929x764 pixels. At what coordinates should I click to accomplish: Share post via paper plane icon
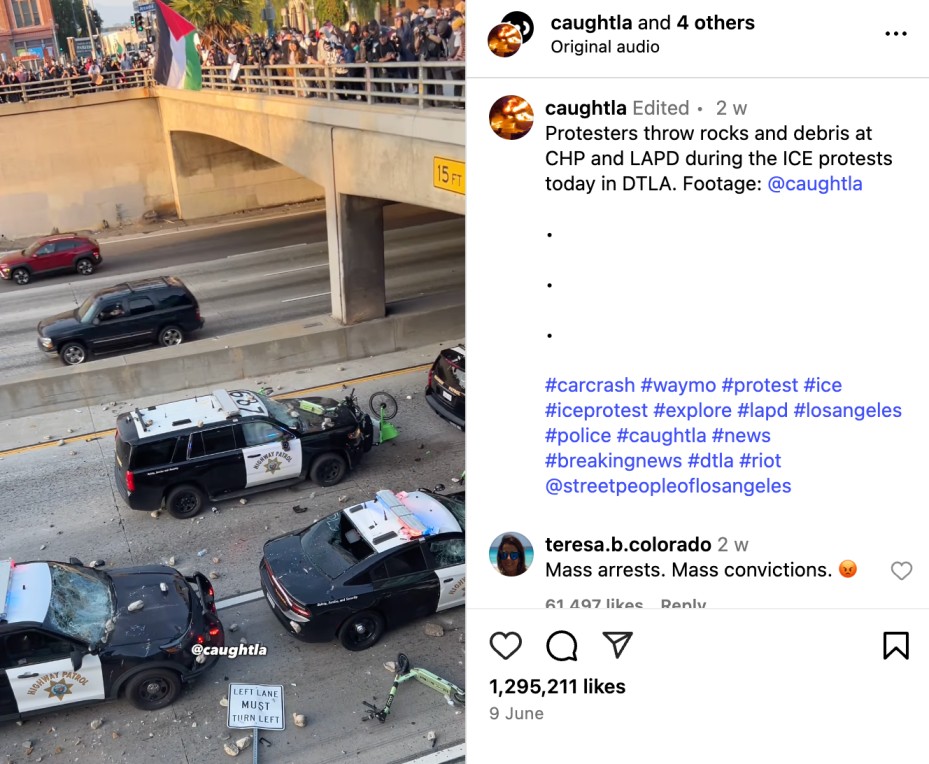tap(617, 644)
